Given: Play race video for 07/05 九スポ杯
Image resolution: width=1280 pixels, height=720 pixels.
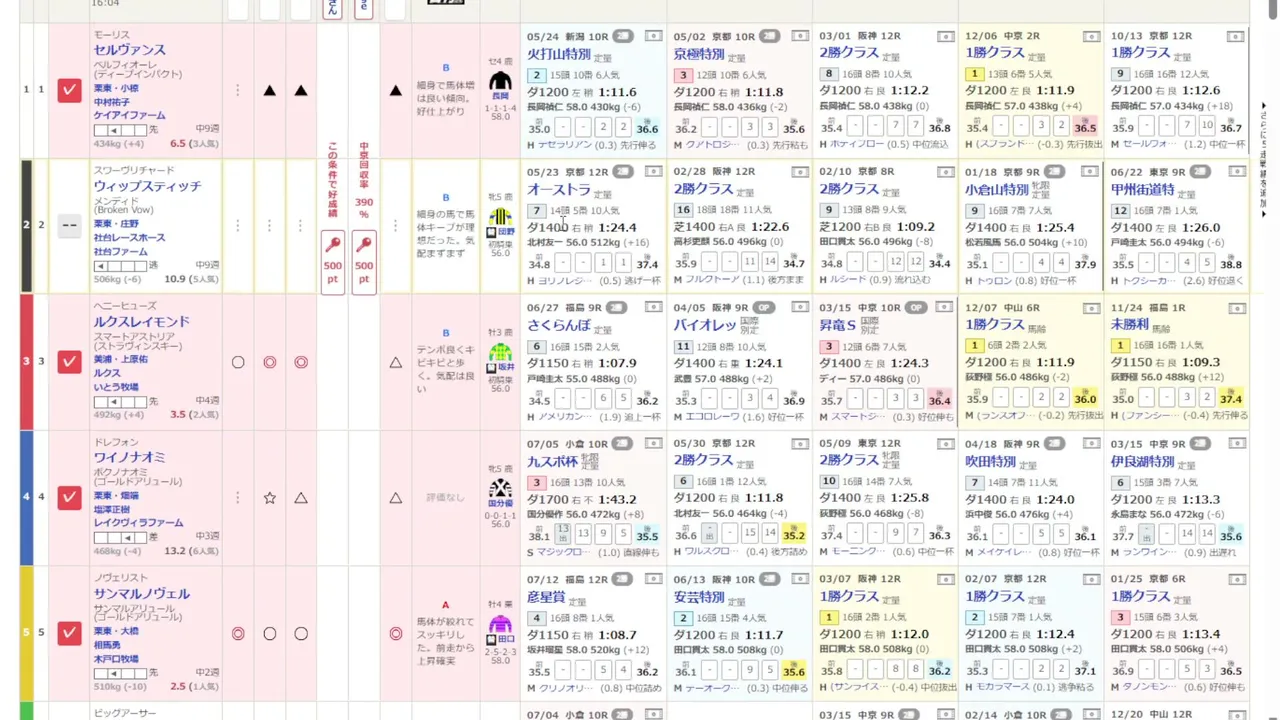Looking at the screenshot, I should click(x=653, y=443).
